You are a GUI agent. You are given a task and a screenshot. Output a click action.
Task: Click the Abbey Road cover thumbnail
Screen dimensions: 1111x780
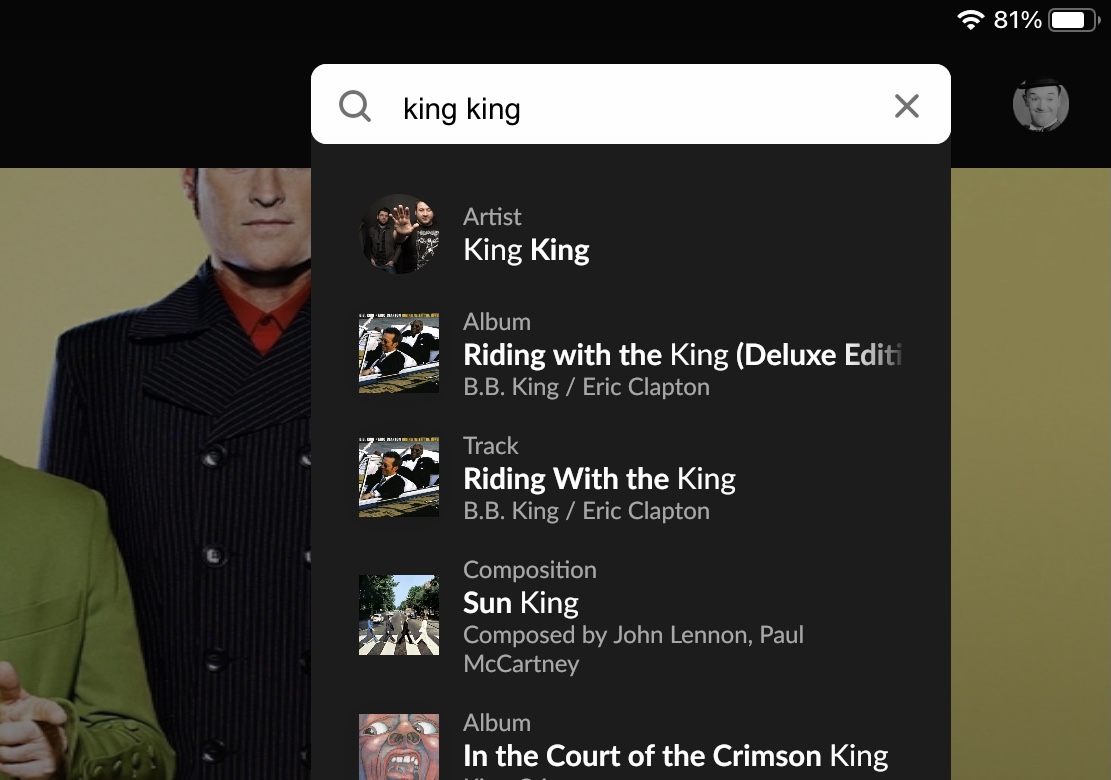tap(399, 614)
